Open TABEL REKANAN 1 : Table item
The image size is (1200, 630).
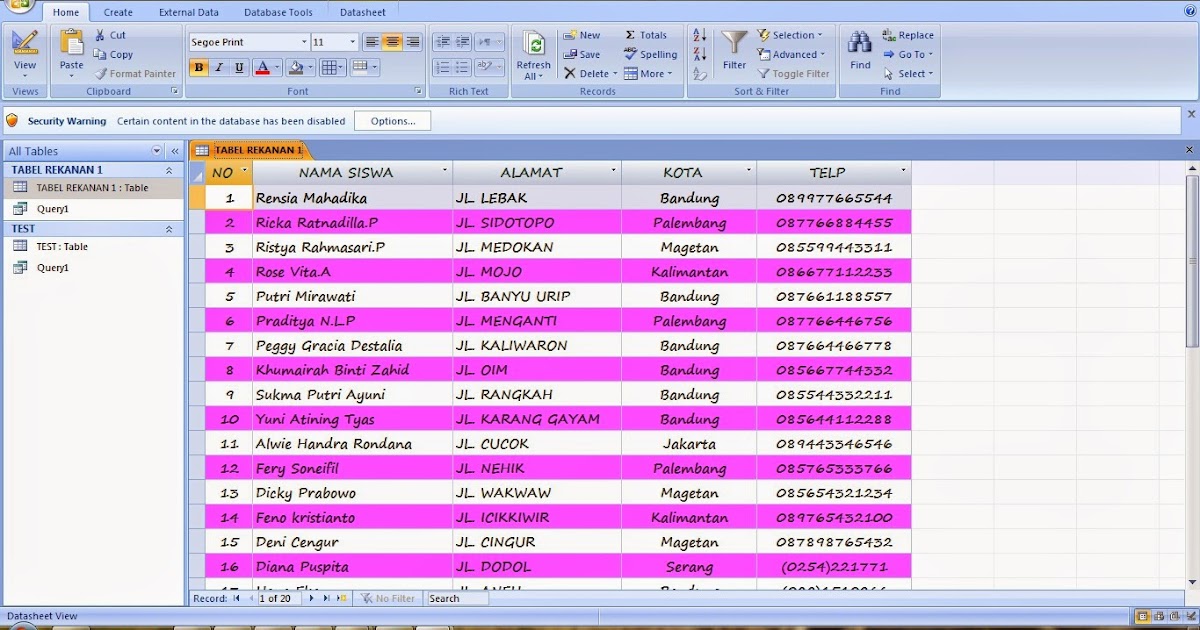click(92, 188)
